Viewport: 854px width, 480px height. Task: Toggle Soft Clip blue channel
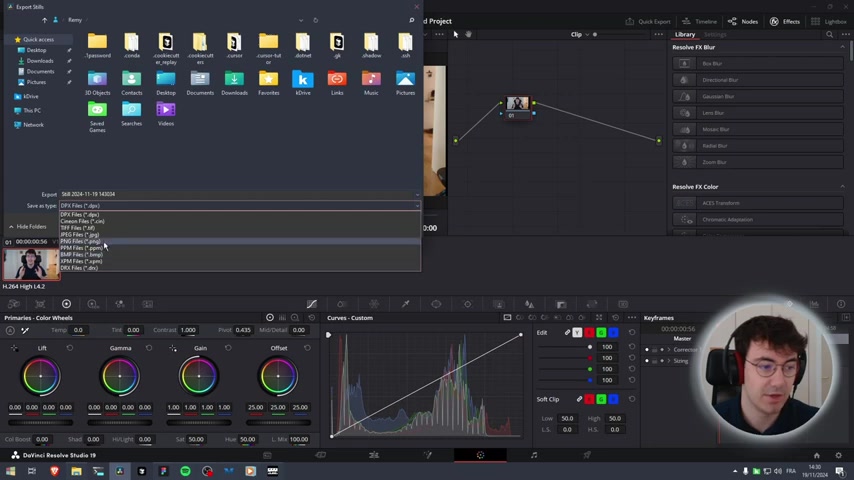point(613,399)
